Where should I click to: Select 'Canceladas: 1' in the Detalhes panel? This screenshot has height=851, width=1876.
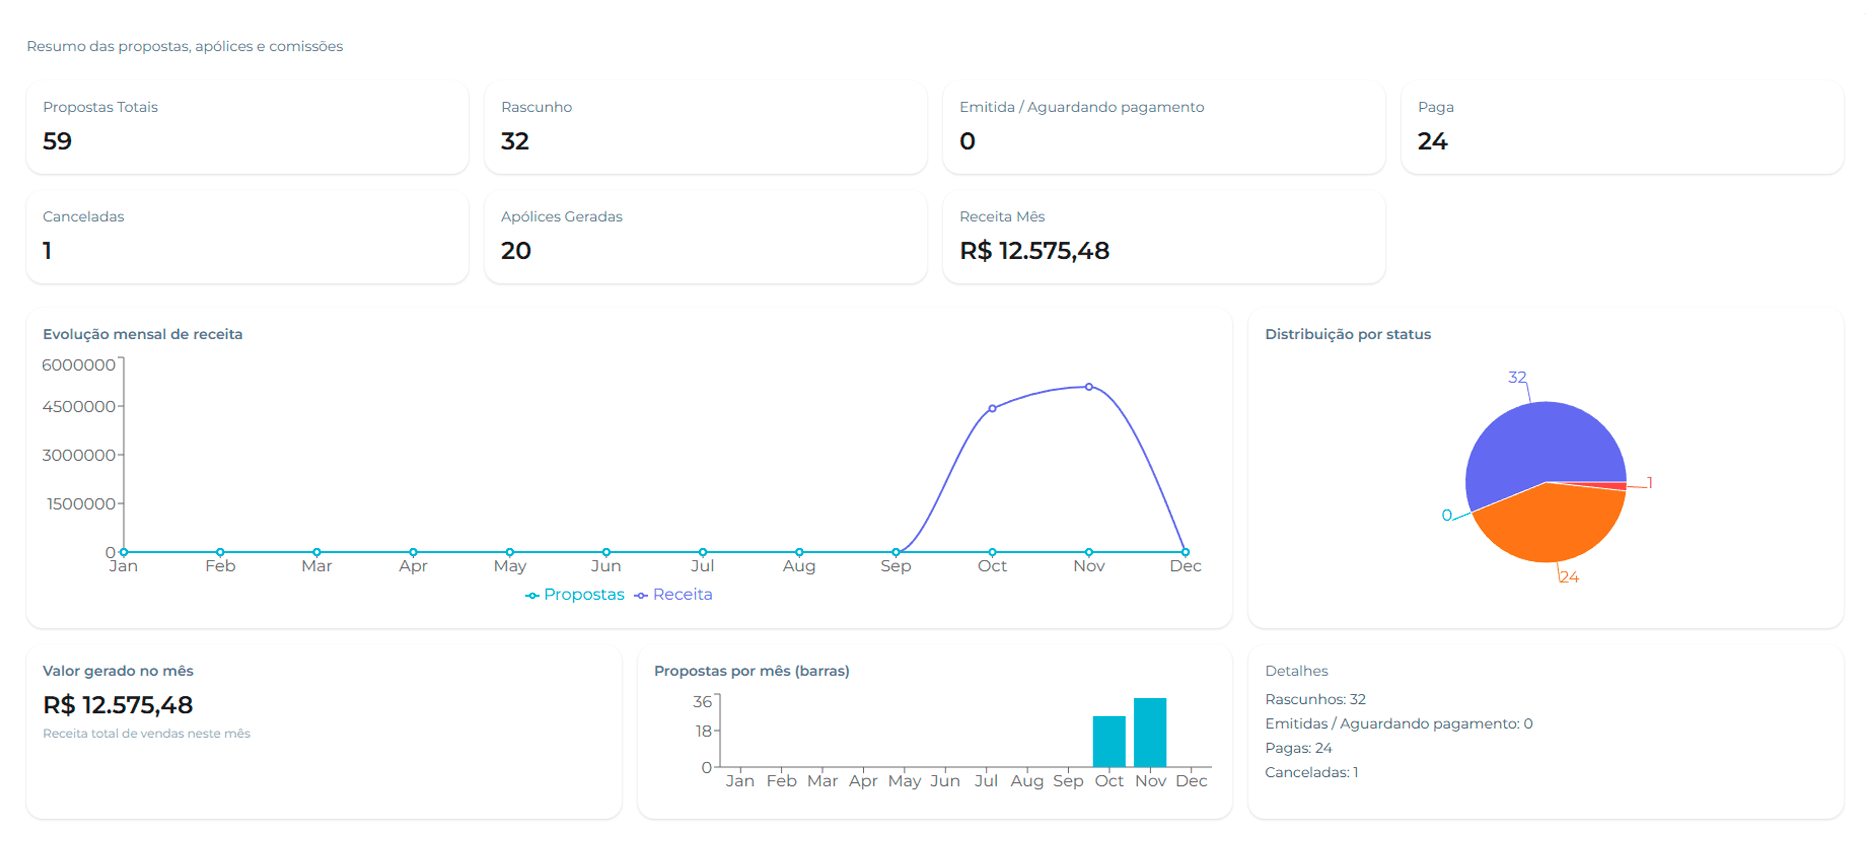tap(1311, 772)
